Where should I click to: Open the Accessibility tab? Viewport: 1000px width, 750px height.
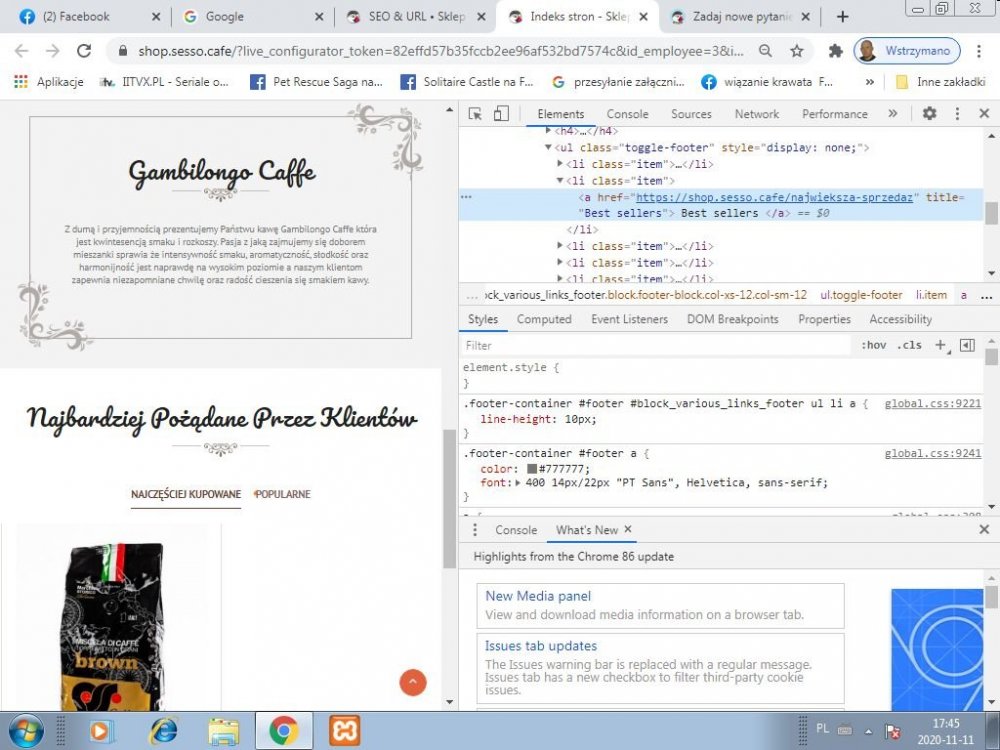(x=901, y=320)
